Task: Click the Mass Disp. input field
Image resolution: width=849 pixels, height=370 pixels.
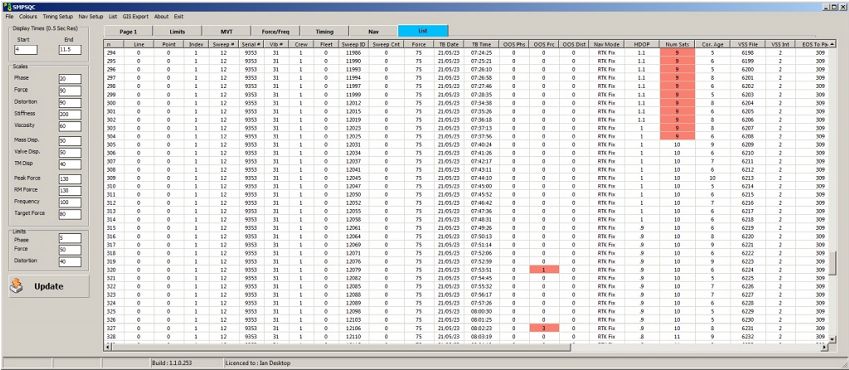Action: pos(70,141)
